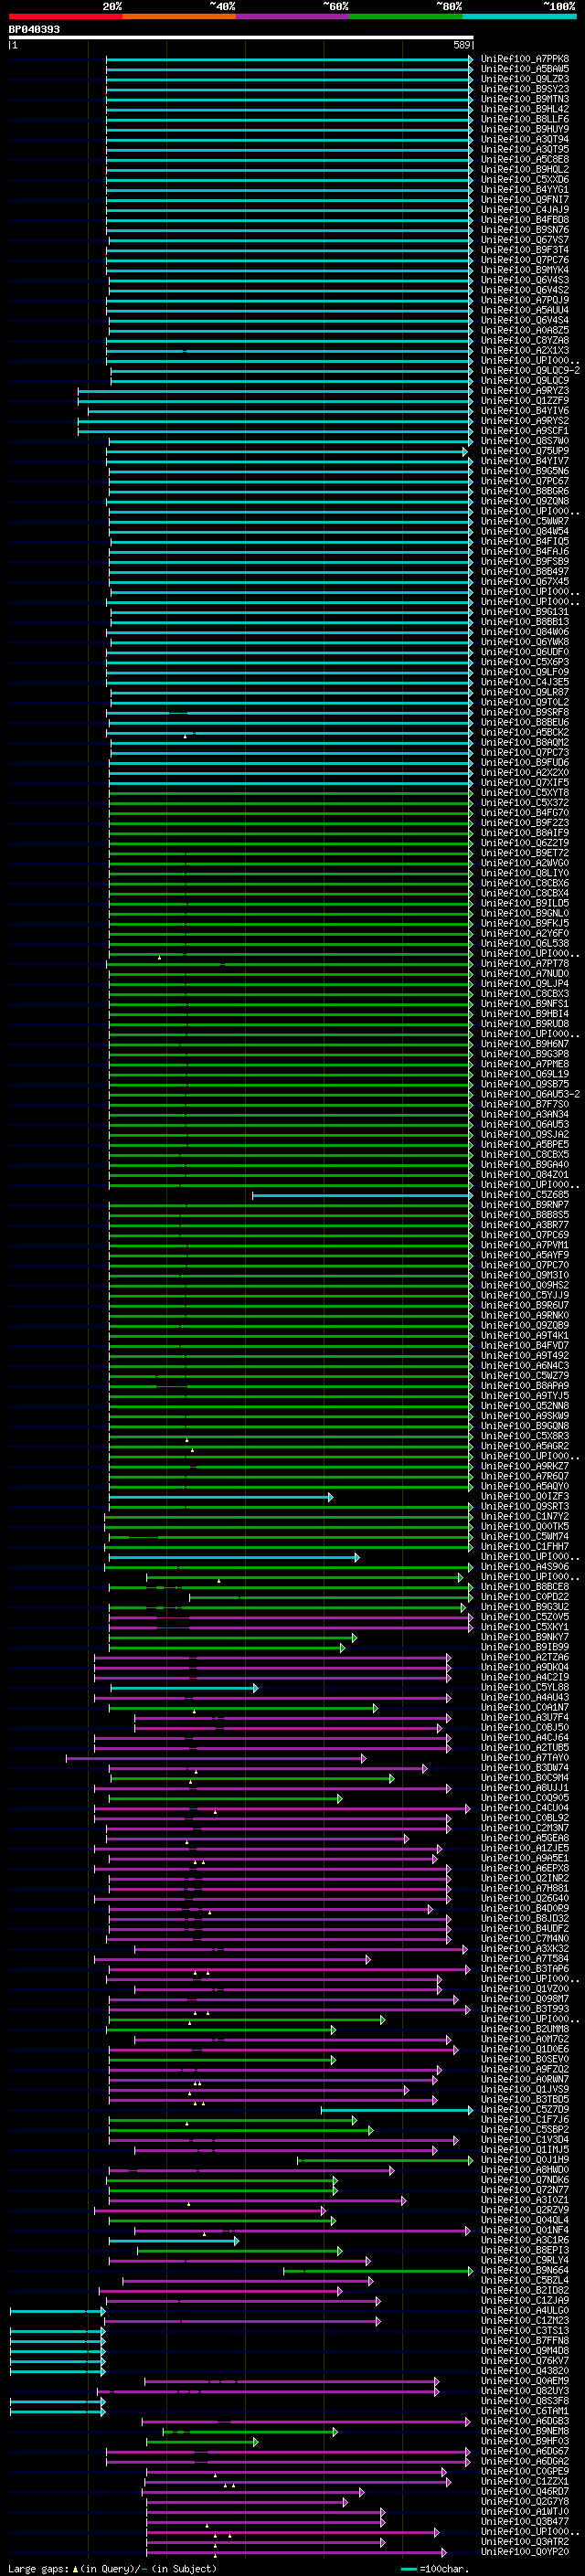Screen dimensions: 585x2576
Task: Select hit label UniRef100_A5AGR2
Action: click(524, 1446)
